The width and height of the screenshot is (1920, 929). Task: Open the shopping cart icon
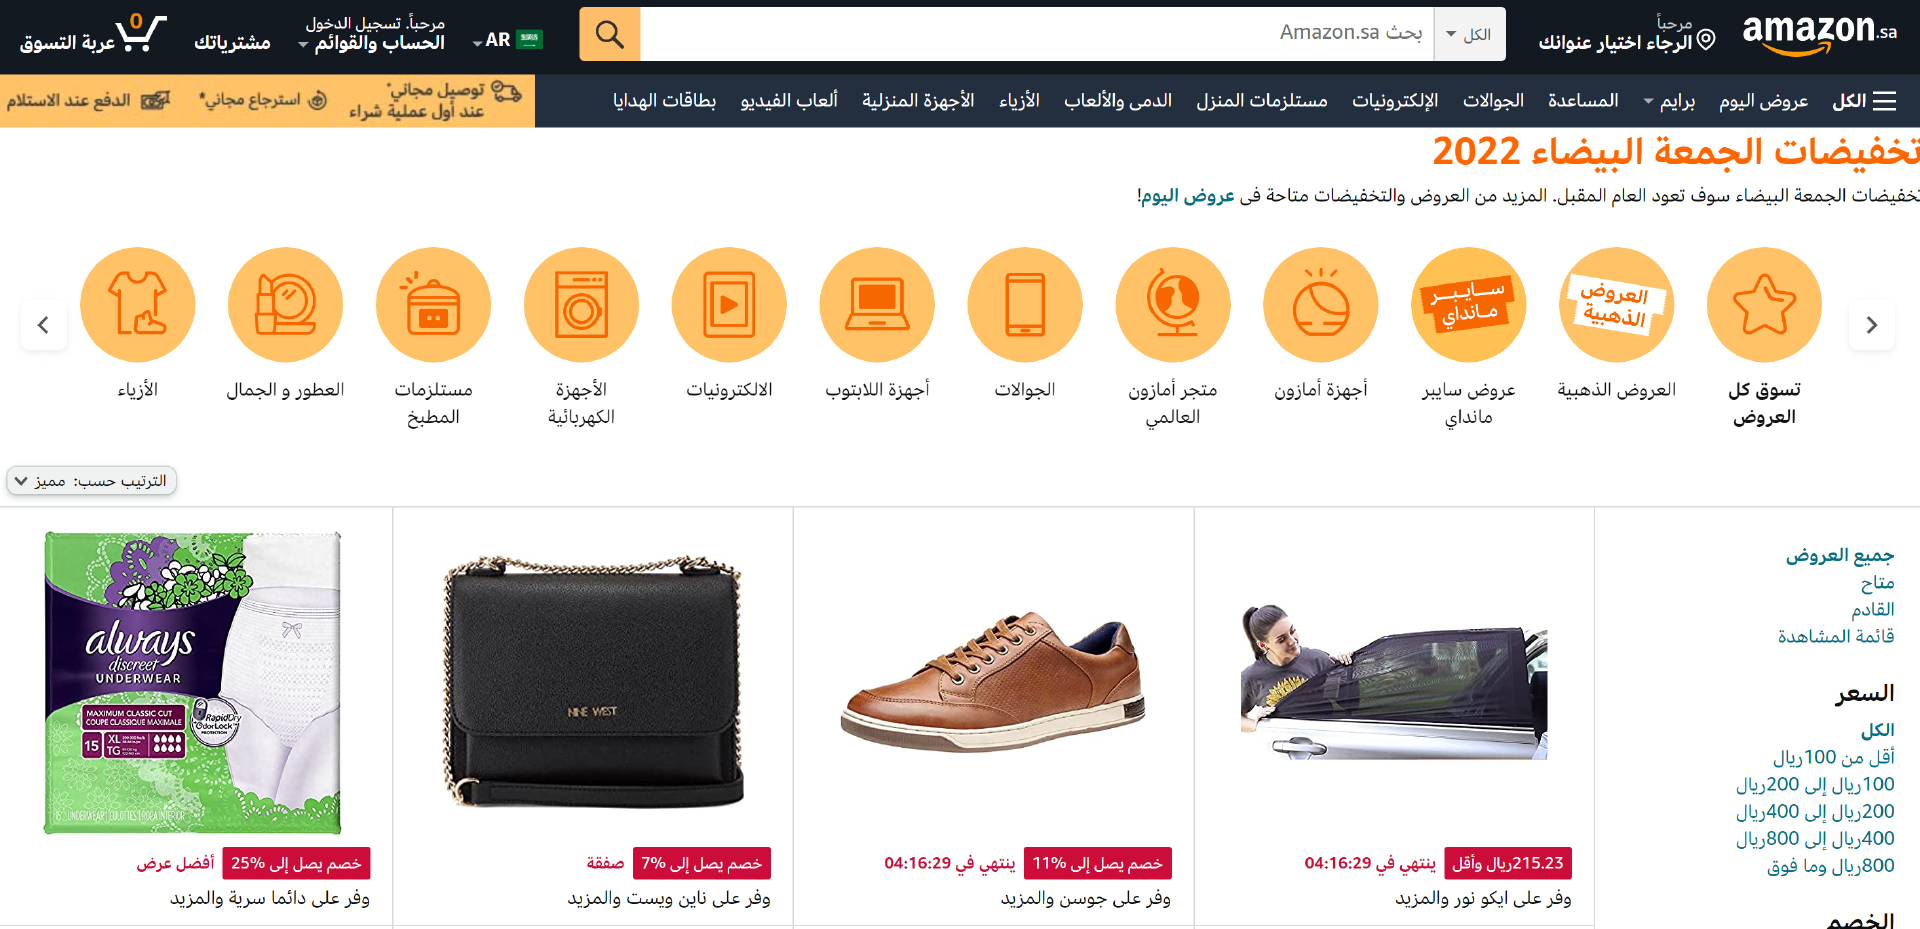tap(141, 33)
